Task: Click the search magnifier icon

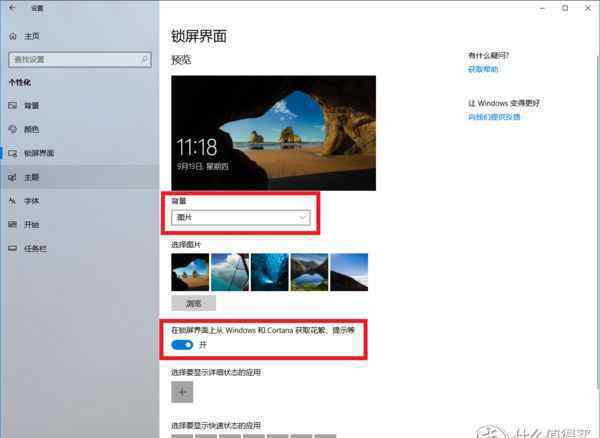Action: click(x=144, y=60)
